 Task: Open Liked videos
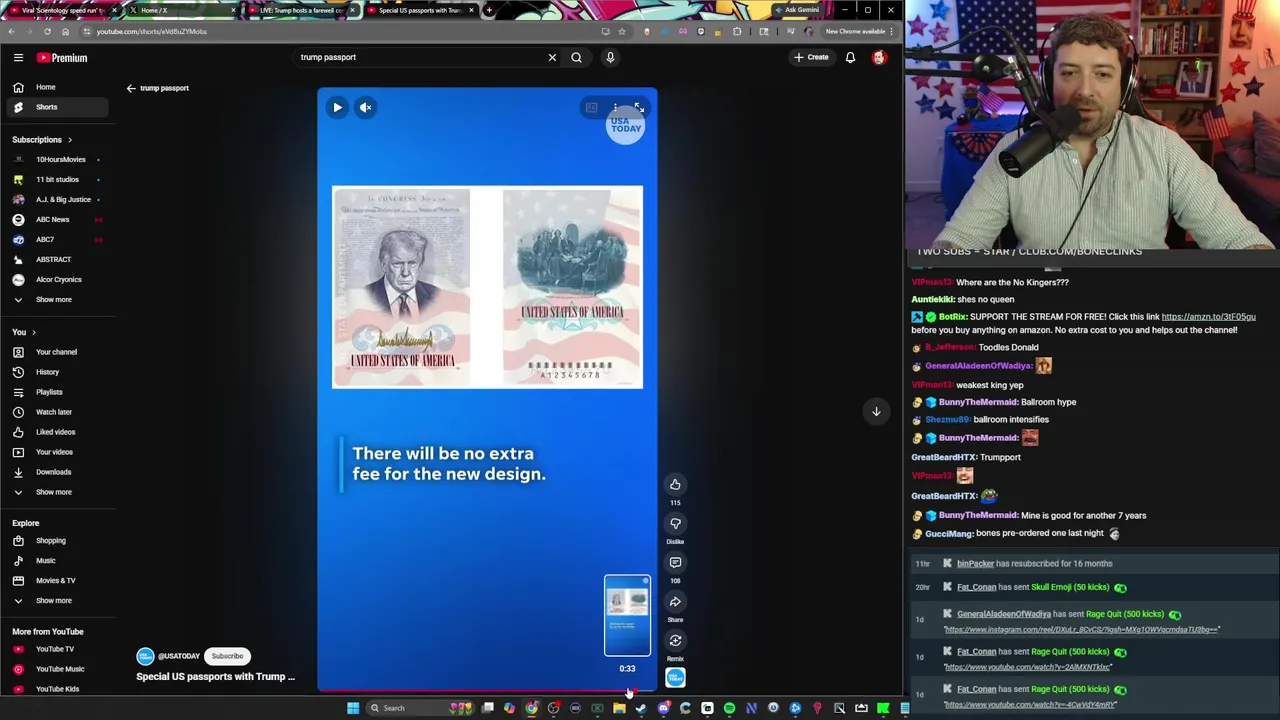58,432
